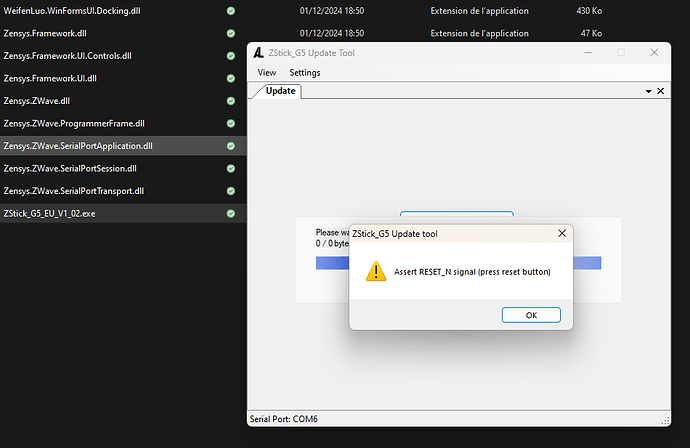Click sync status icon for Zensys.Framework.dll
Screen dimensions: 690x448
(x=231, y=33)
